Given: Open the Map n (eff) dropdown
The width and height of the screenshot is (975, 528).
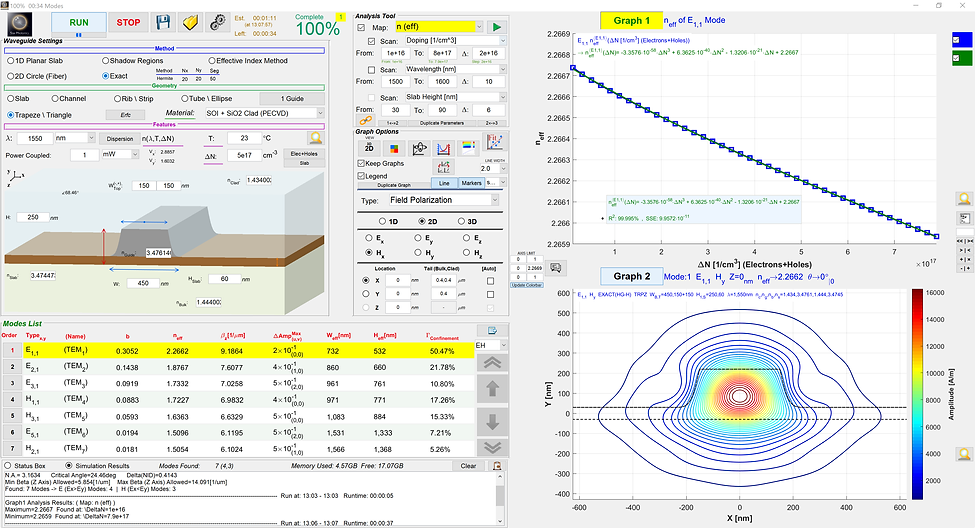Looking at the screenshot, I should coord(479,27).
